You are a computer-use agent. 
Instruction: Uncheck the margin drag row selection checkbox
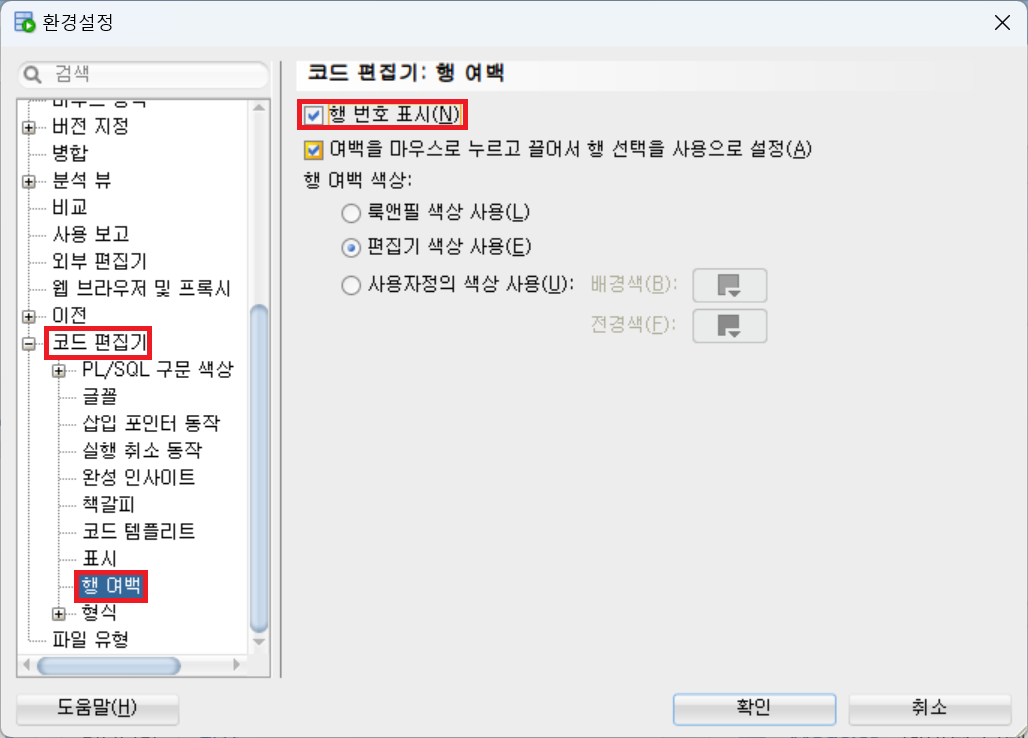click(x=313, y=150)
